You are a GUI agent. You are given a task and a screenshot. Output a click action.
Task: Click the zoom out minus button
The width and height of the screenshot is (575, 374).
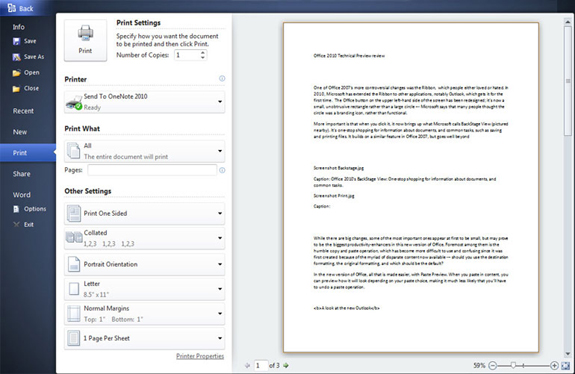493,365
